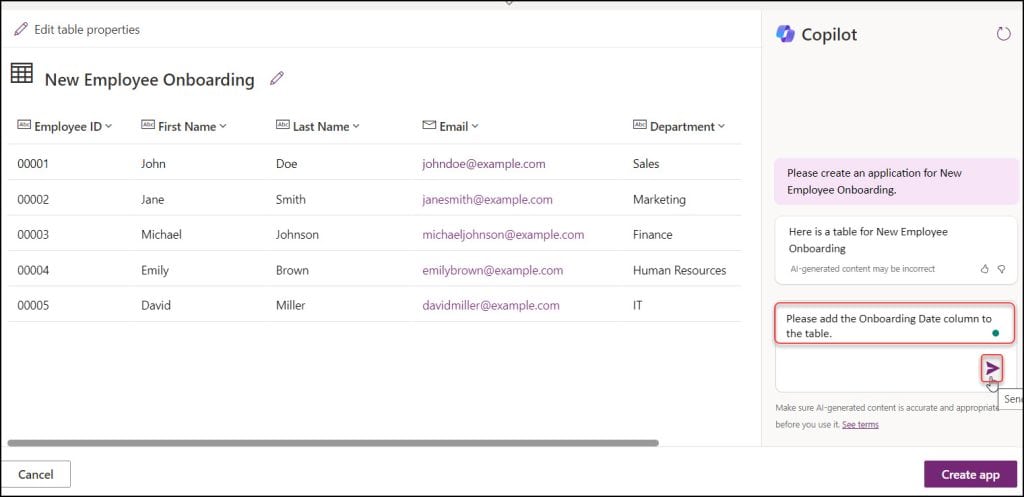This screenshot has width=1024, height=497.
Task: Select the Last Name cell Johnson
Action: (x=298, y=234)
